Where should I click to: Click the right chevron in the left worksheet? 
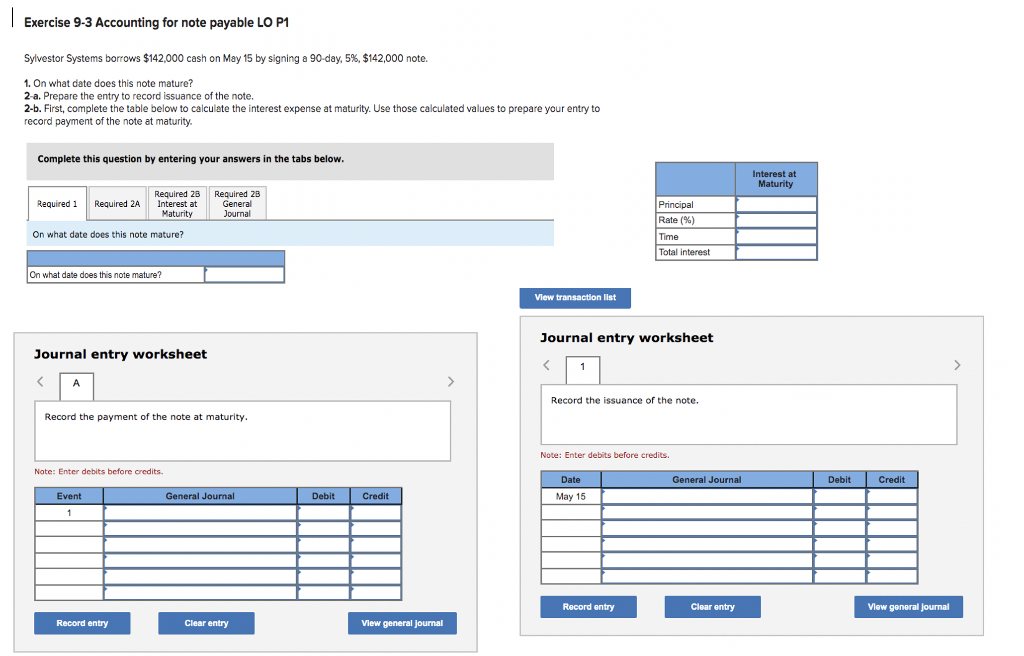click(x=450, y=381)
